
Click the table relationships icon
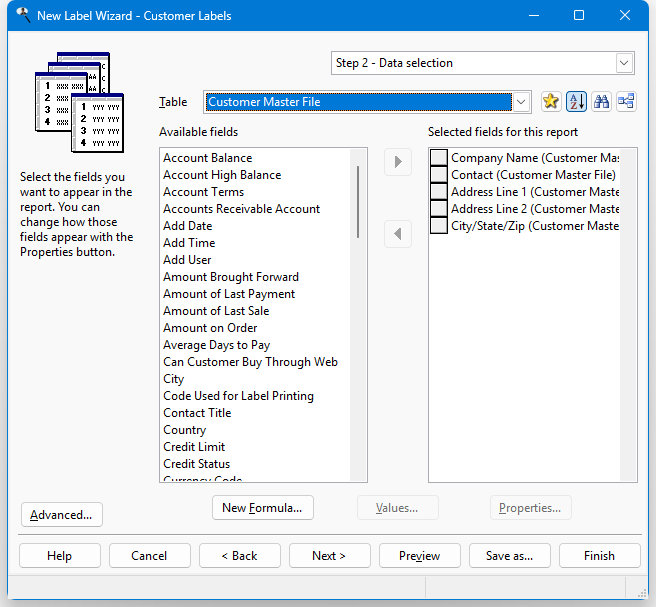626,101
